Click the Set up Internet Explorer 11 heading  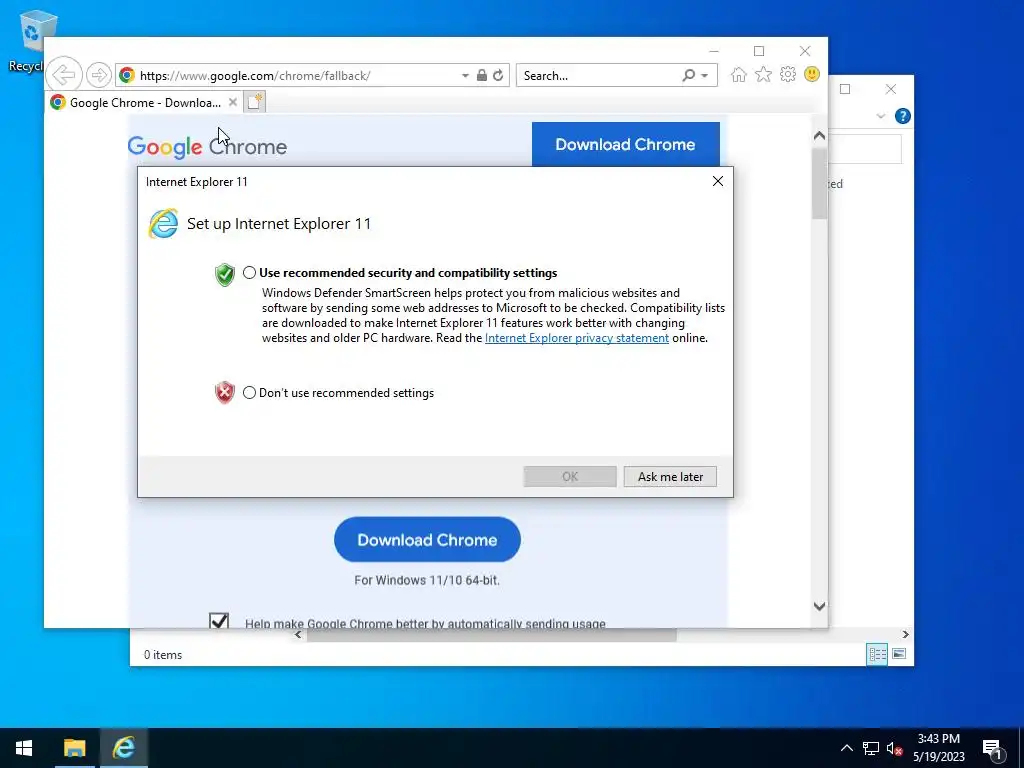click(x=279, y=223)
